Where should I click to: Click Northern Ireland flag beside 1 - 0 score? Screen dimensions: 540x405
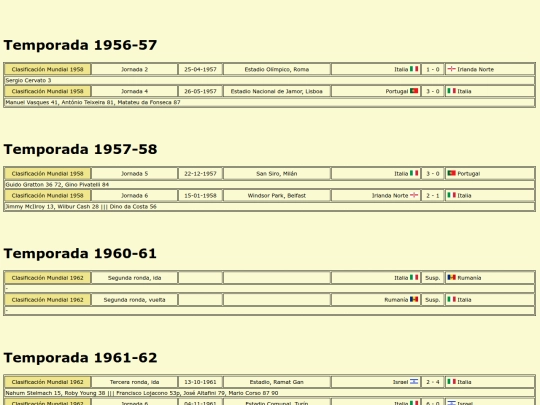click(451, 69)
